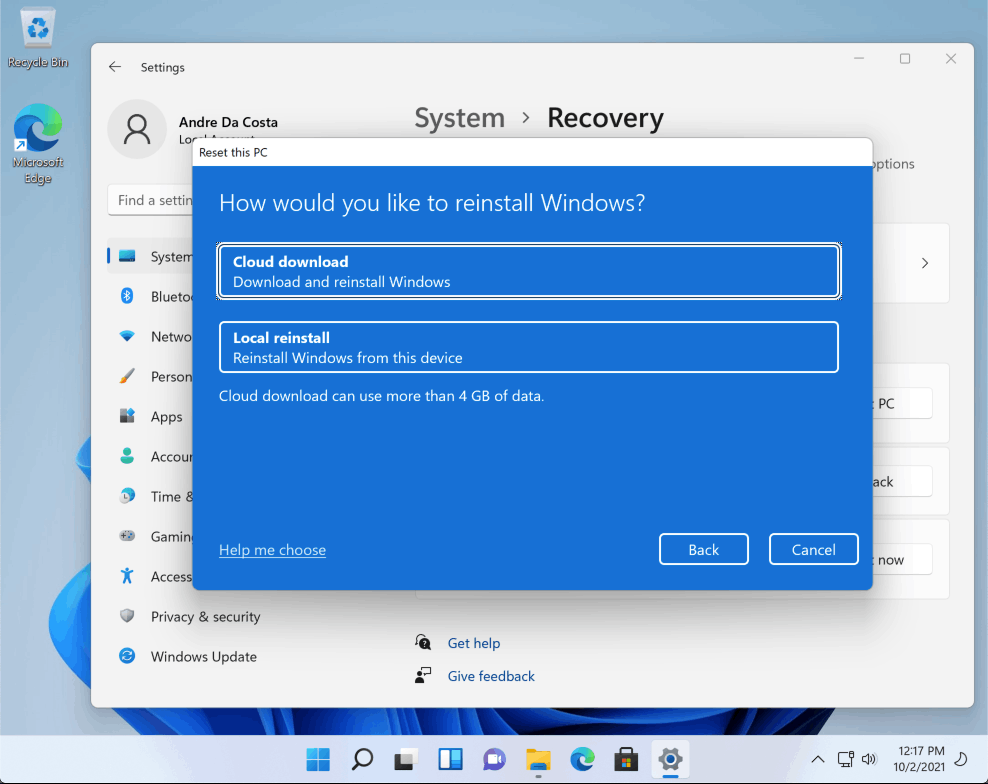
Task: Adjust the volume from the system tray speaker
Action: point(868,759)
